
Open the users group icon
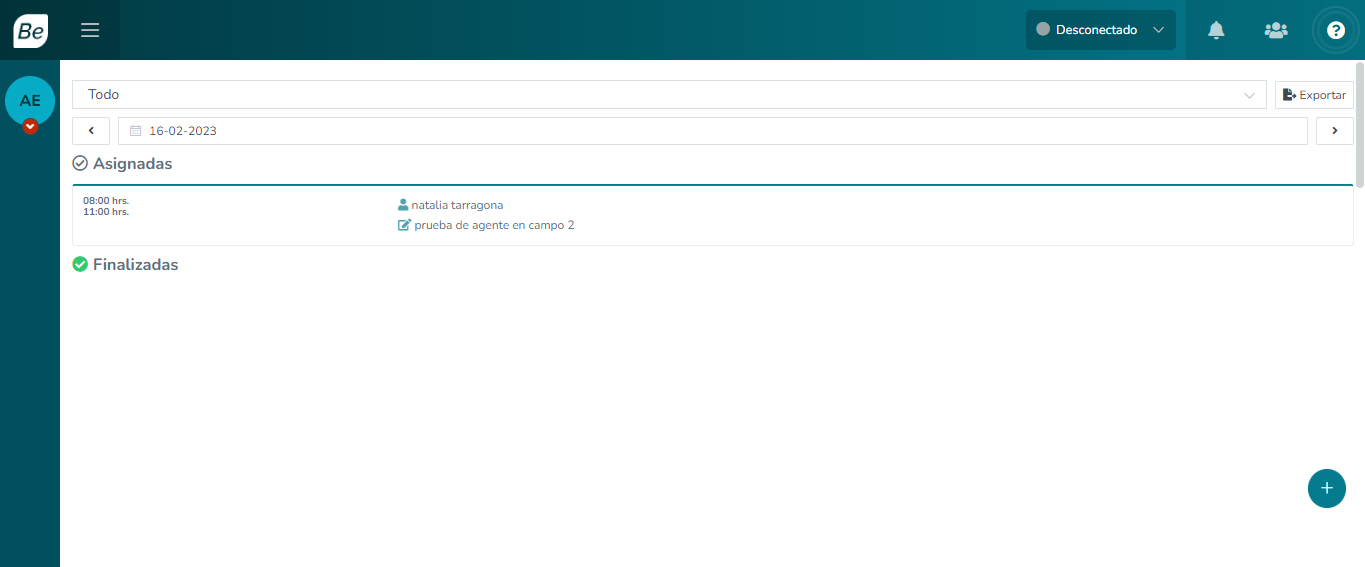1276,30
